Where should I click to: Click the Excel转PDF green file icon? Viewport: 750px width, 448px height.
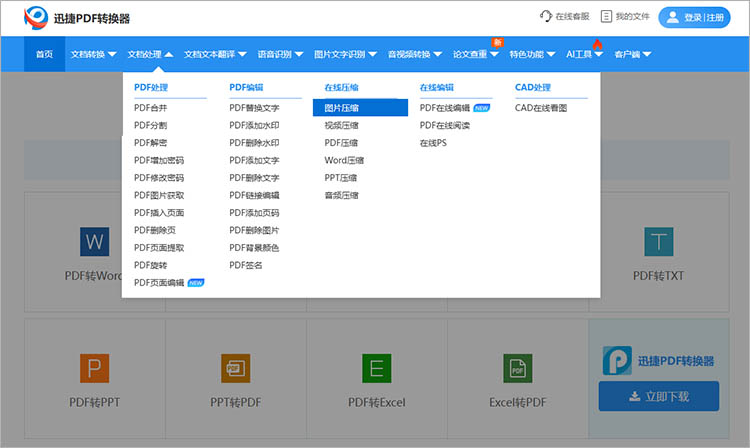518,368
